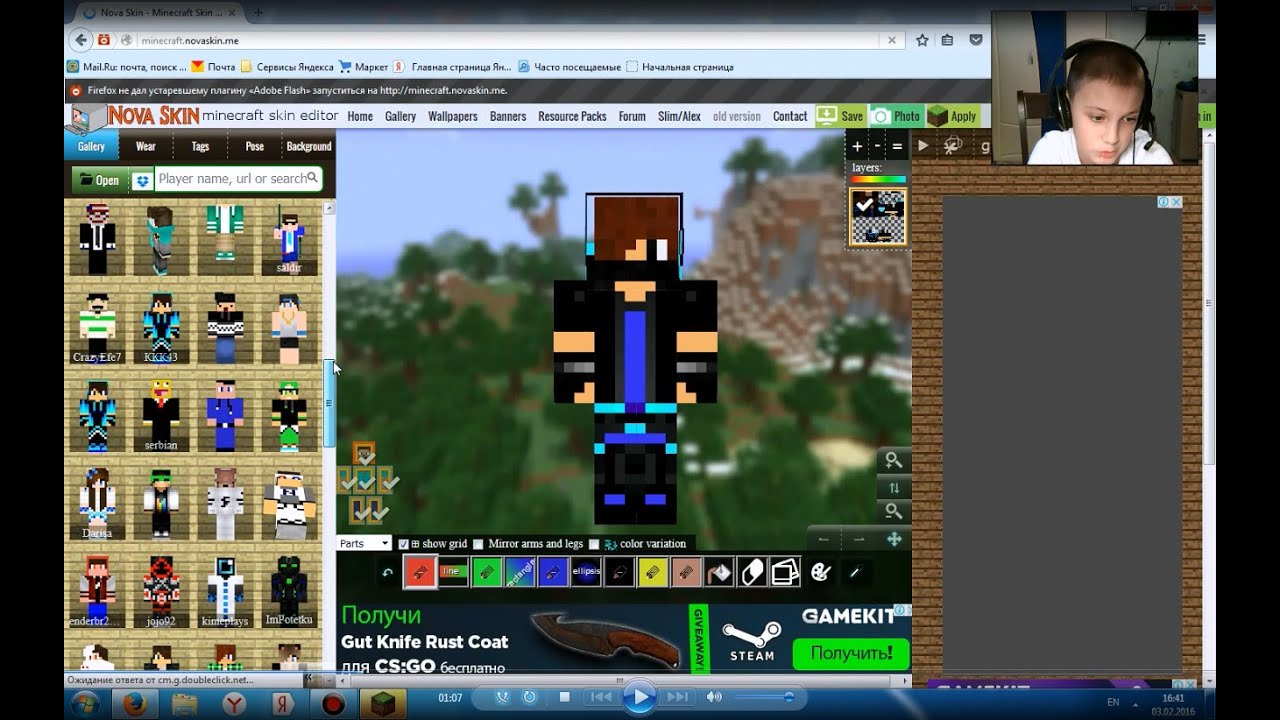Select the green pencil brush
Image resolution: width=1280 pixels, height=720 pixels.
486,572
